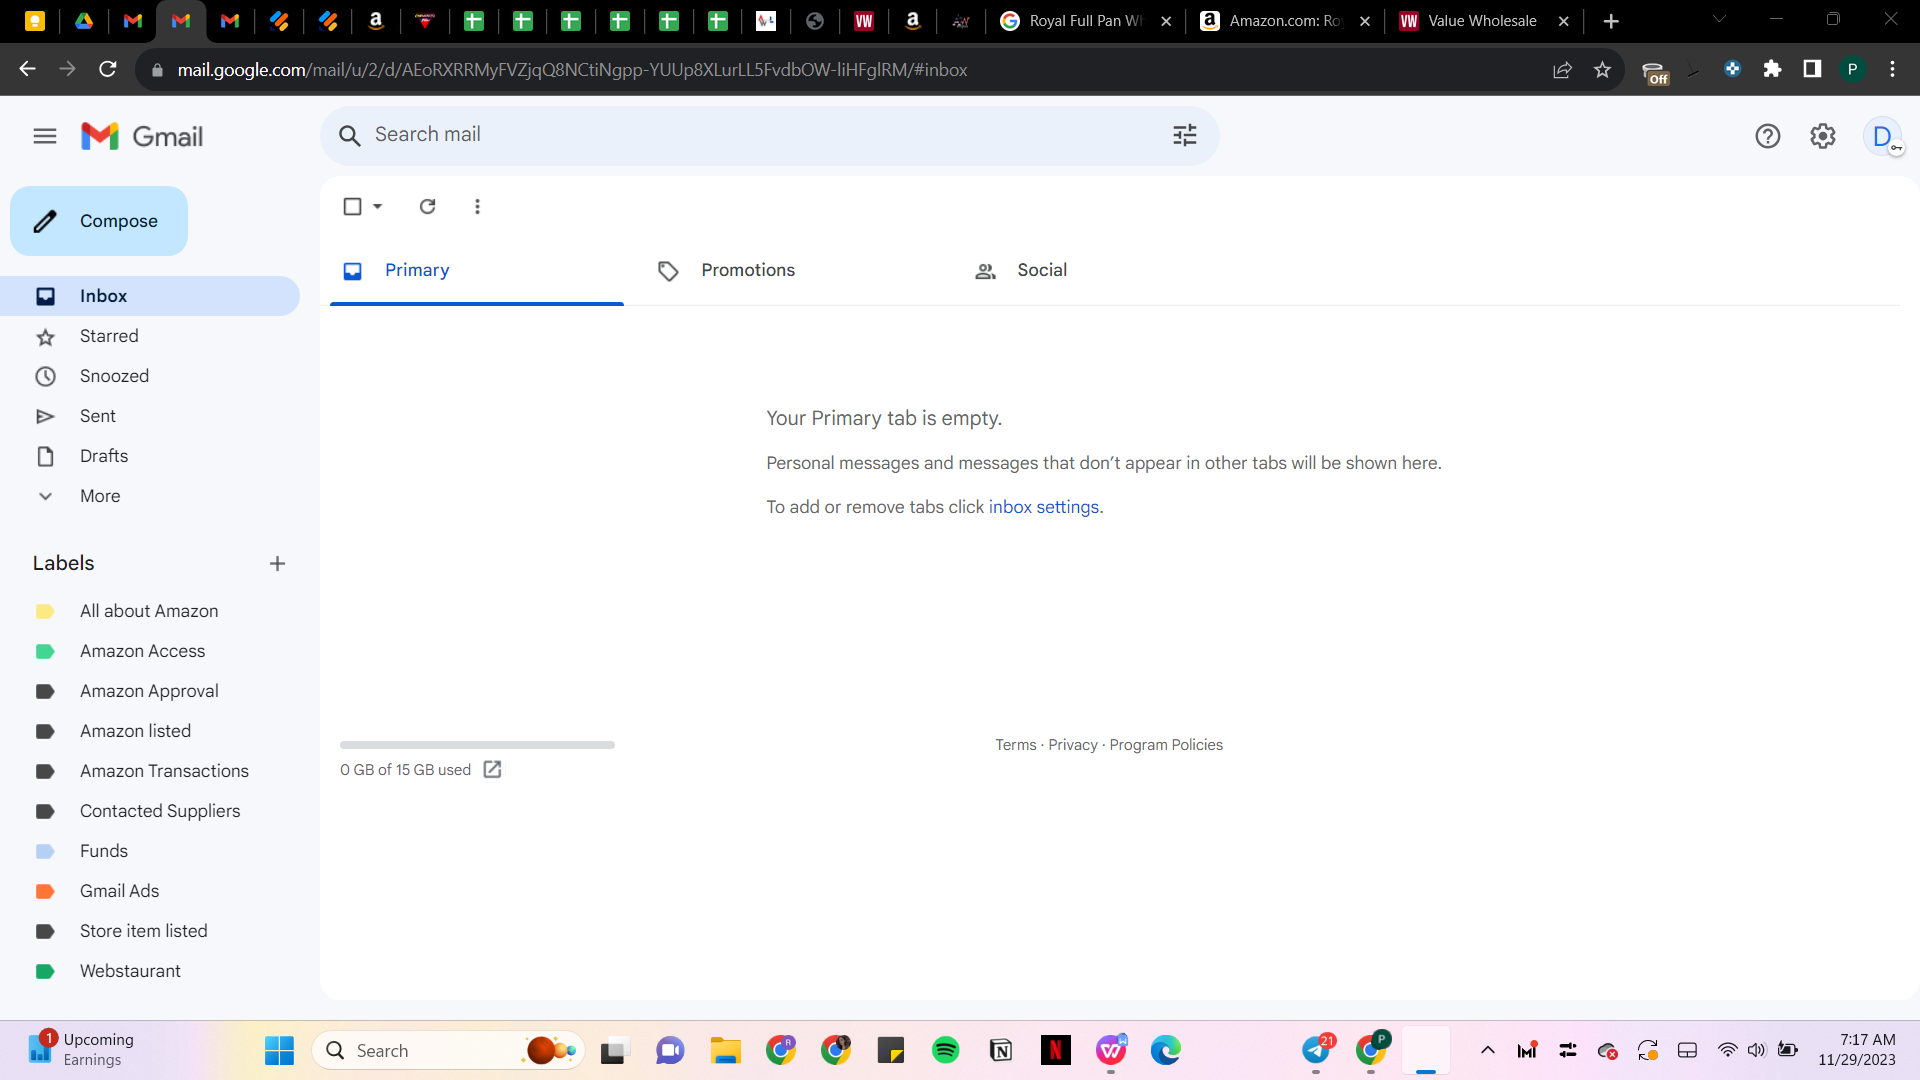Open the Privacy link
Screen dimensions: 1920x1080
[x=1072, y=745]
